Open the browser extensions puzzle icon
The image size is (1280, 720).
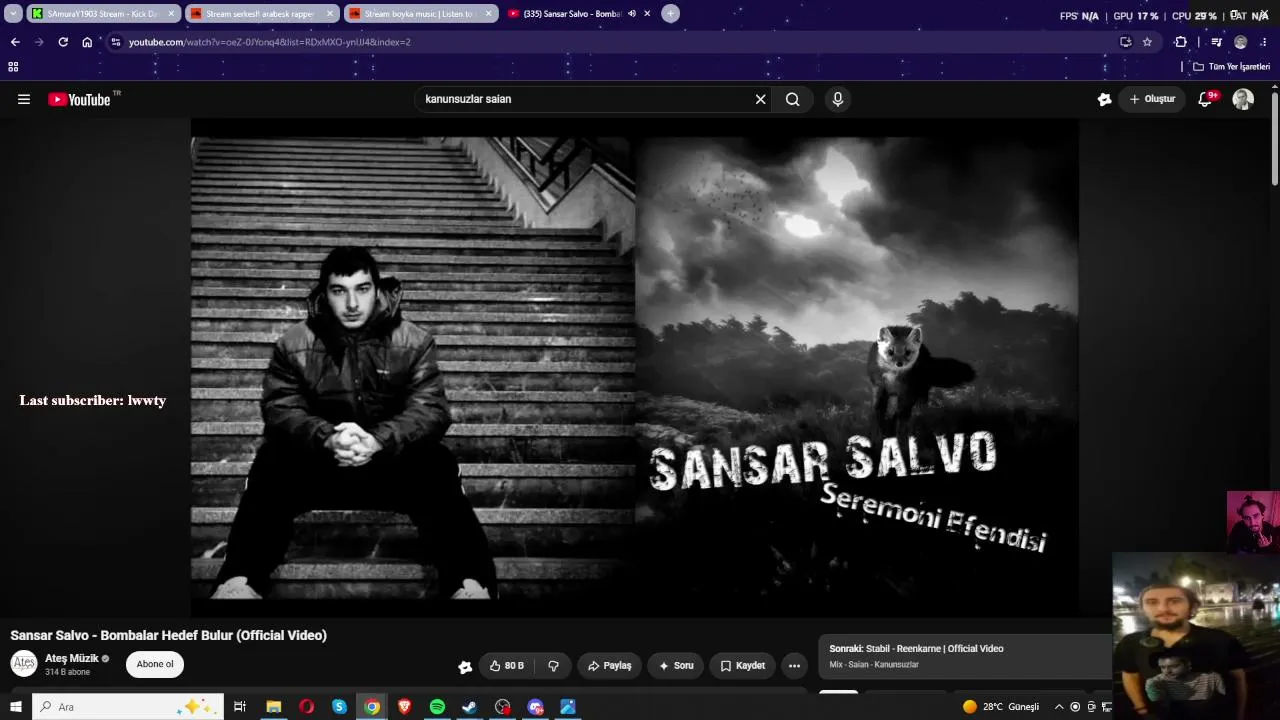pos(1181,42)
